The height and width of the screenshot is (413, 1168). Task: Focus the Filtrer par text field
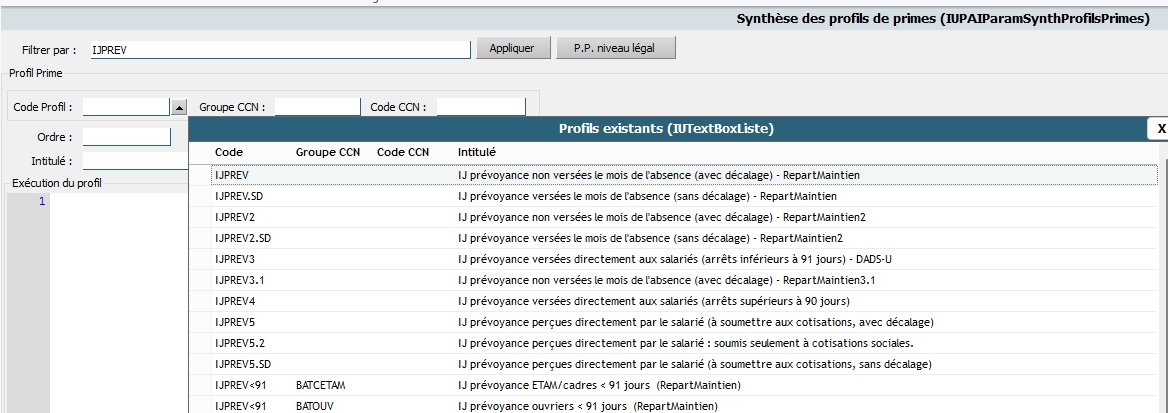pos(279,48)
